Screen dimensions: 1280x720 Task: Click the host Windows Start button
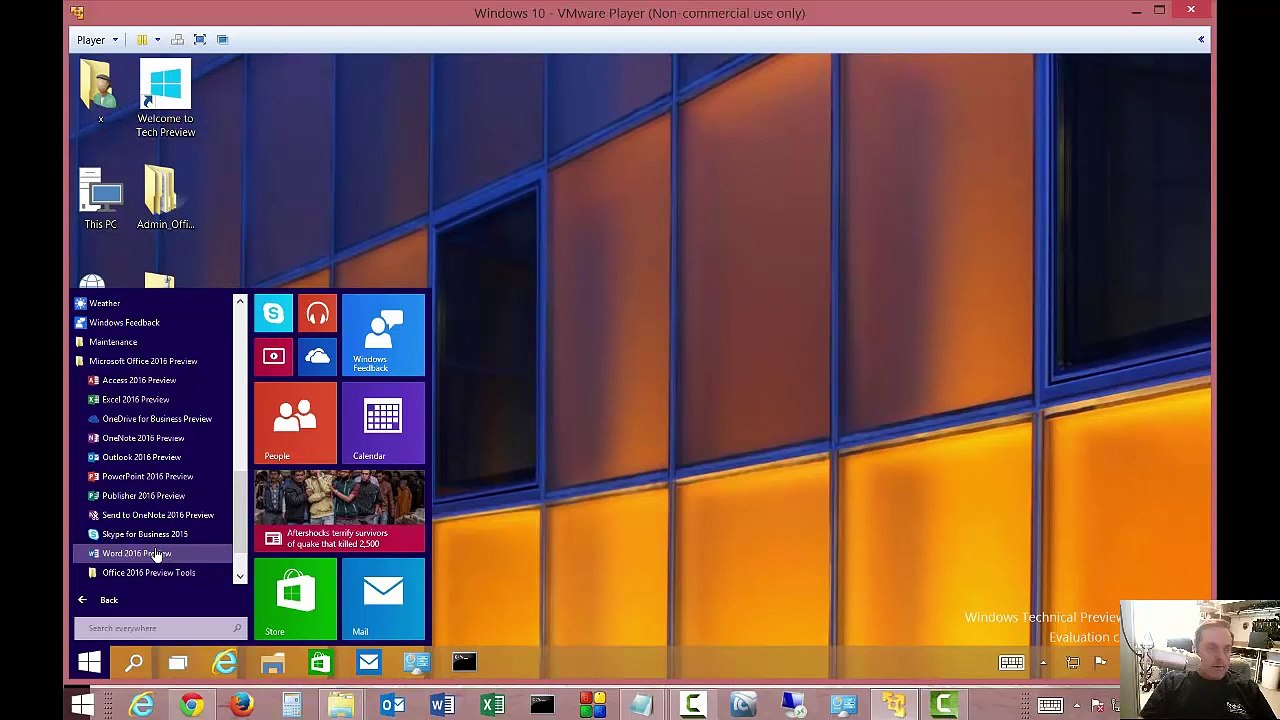coord(82,705)
